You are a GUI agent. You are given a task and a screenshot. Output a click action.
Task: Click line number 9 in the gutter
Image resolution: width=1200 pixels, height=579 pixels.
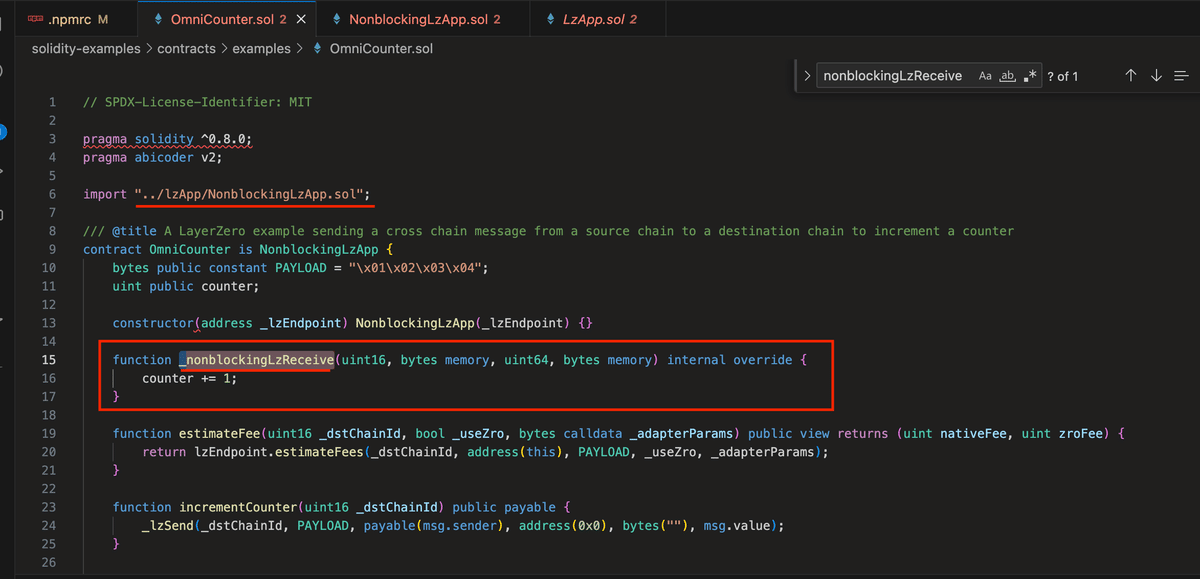point(52,249)
